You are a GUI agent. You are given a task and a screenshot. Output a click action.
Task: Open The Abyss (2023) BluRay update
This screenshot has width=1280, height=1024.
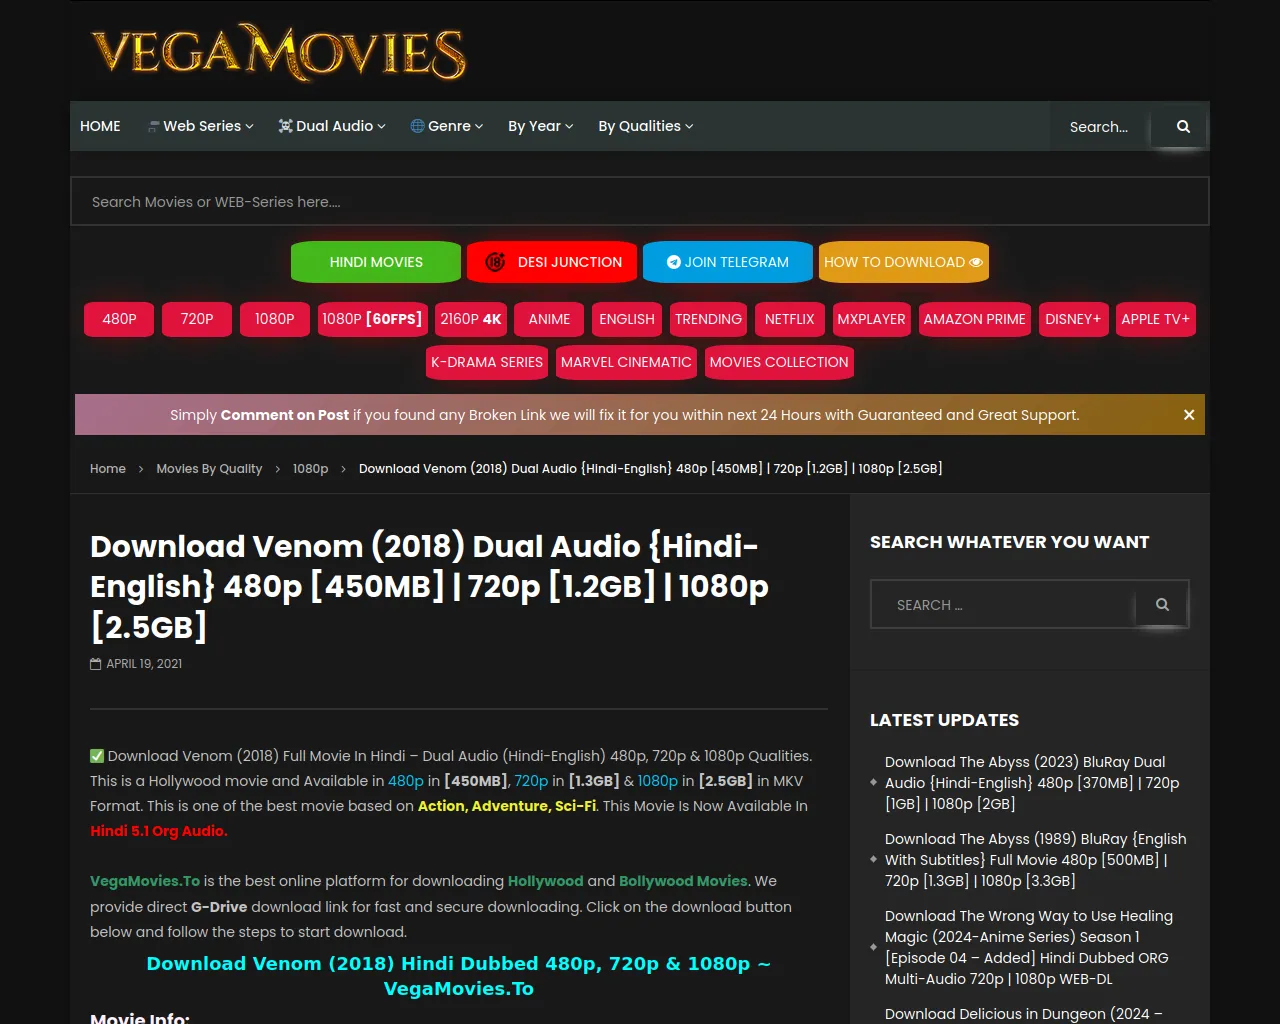1032,782
